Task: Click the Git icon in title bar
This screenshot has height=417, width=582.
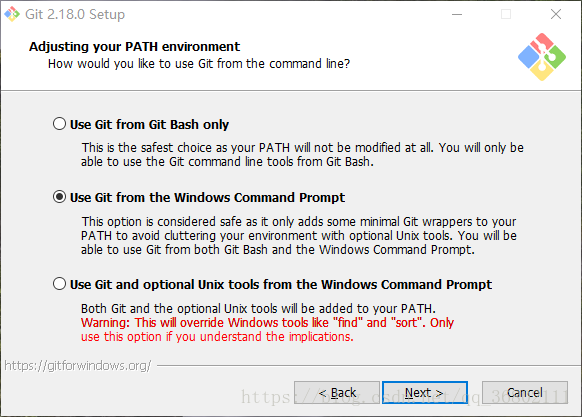Action: [x=12, y=14]
